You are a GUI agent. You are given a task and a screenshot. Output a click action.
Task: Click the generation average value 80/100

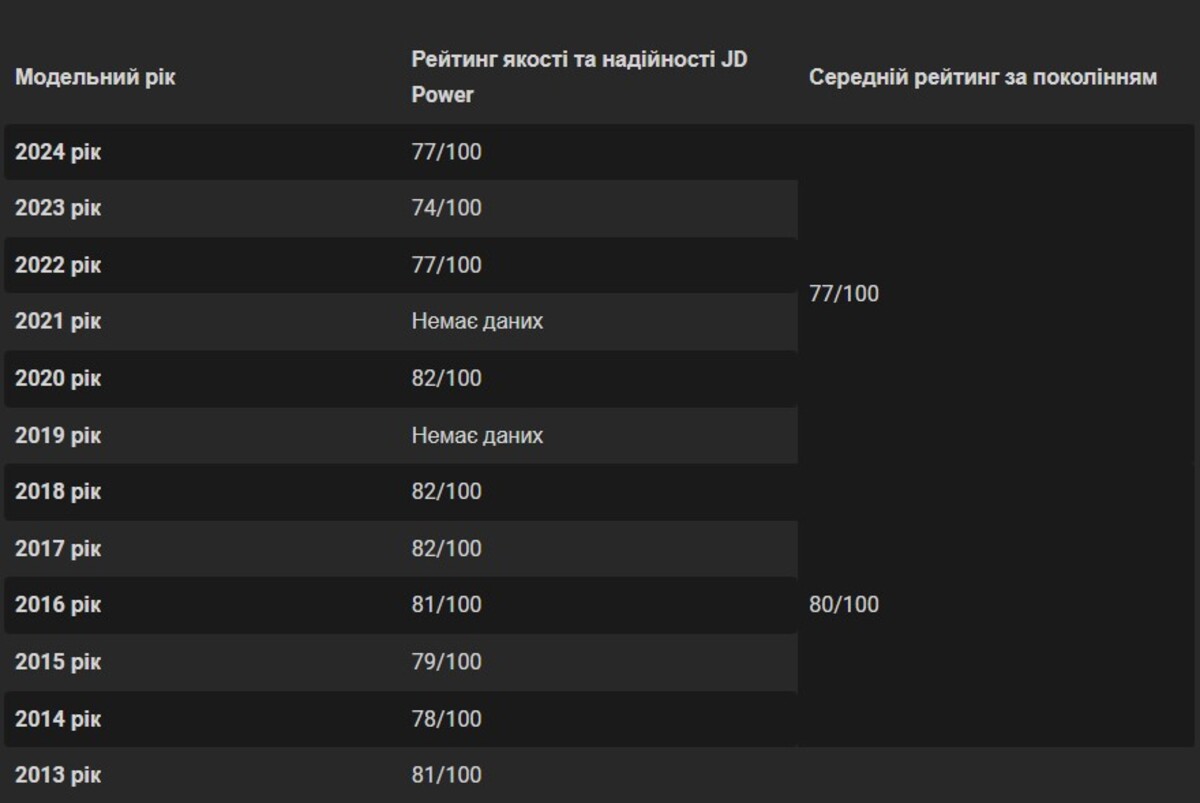pyautogui.click(x=844, y=604)
